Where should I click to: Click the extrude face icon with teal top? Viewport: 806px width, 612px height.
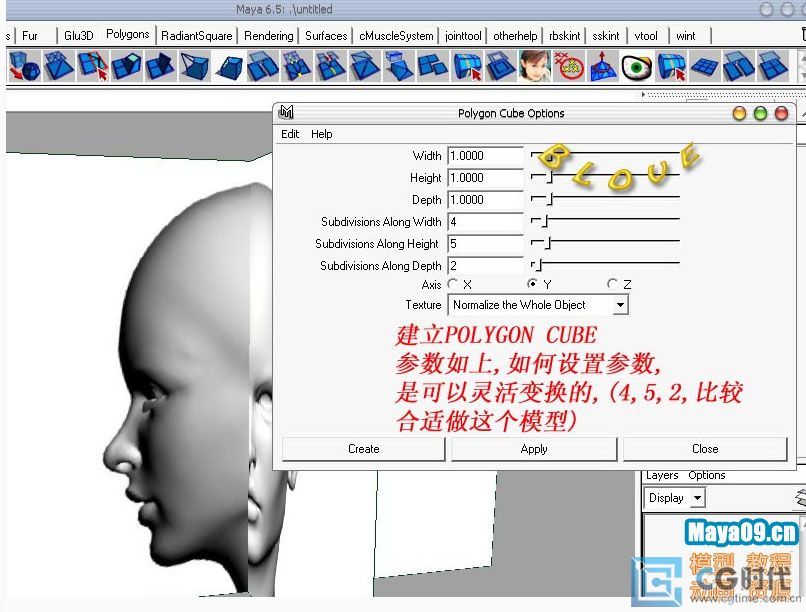[126, 66]
